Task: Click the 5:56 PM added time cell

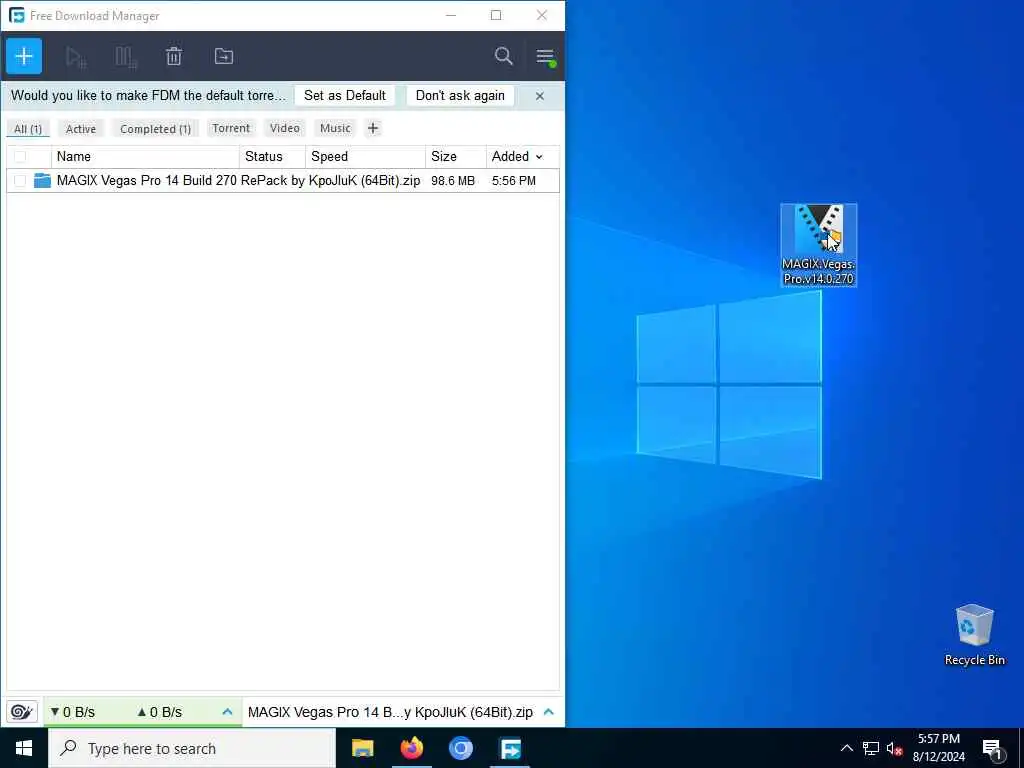Action: 514,181
